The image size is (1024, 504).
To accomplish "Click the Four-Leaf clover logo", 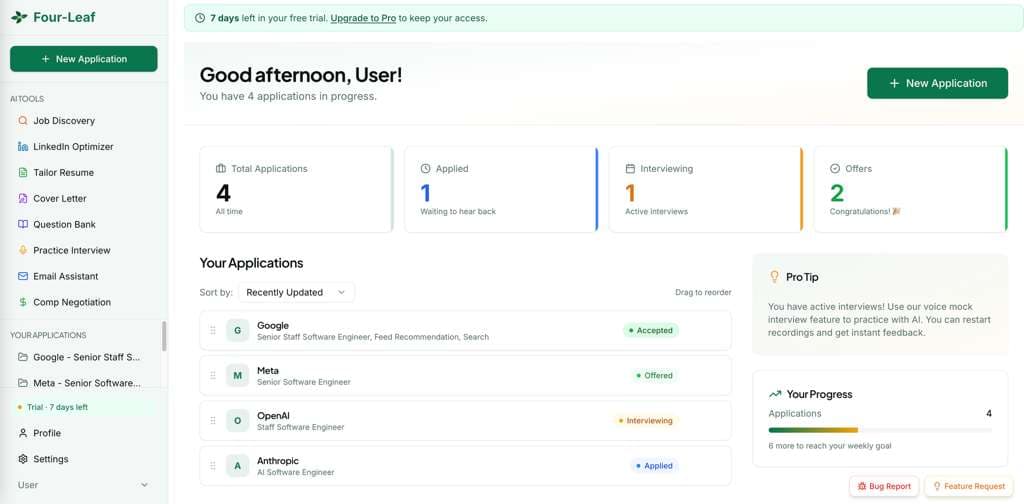I will coord(19,17).
